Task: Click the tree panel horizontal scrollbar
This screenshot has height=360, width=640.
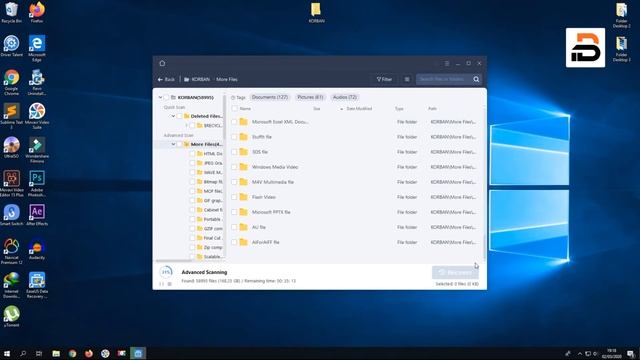Action: 175,261
